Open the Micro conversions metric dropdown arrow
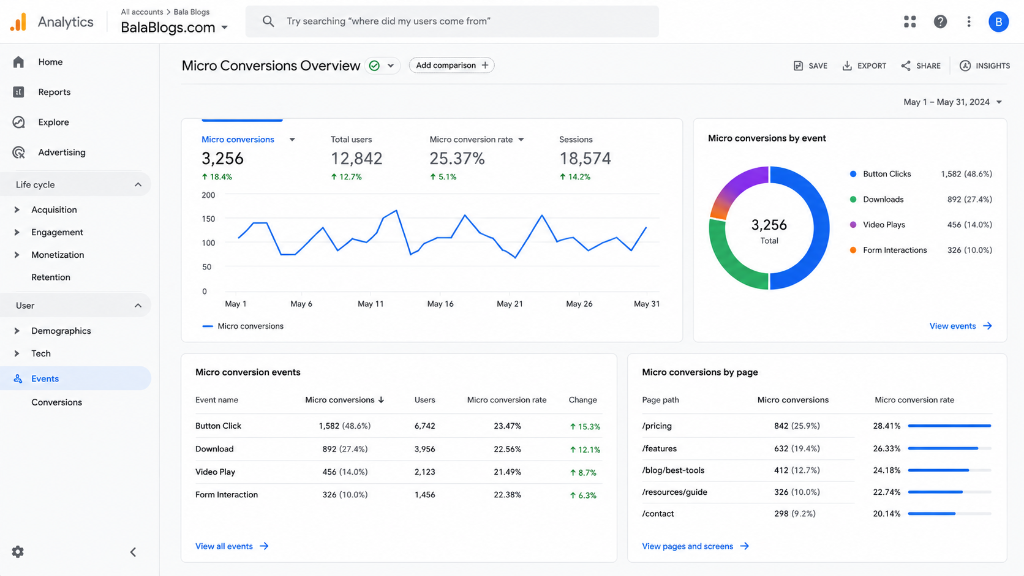The height and width of the screenshot is (576, 1024). click(x=292, y=140)
